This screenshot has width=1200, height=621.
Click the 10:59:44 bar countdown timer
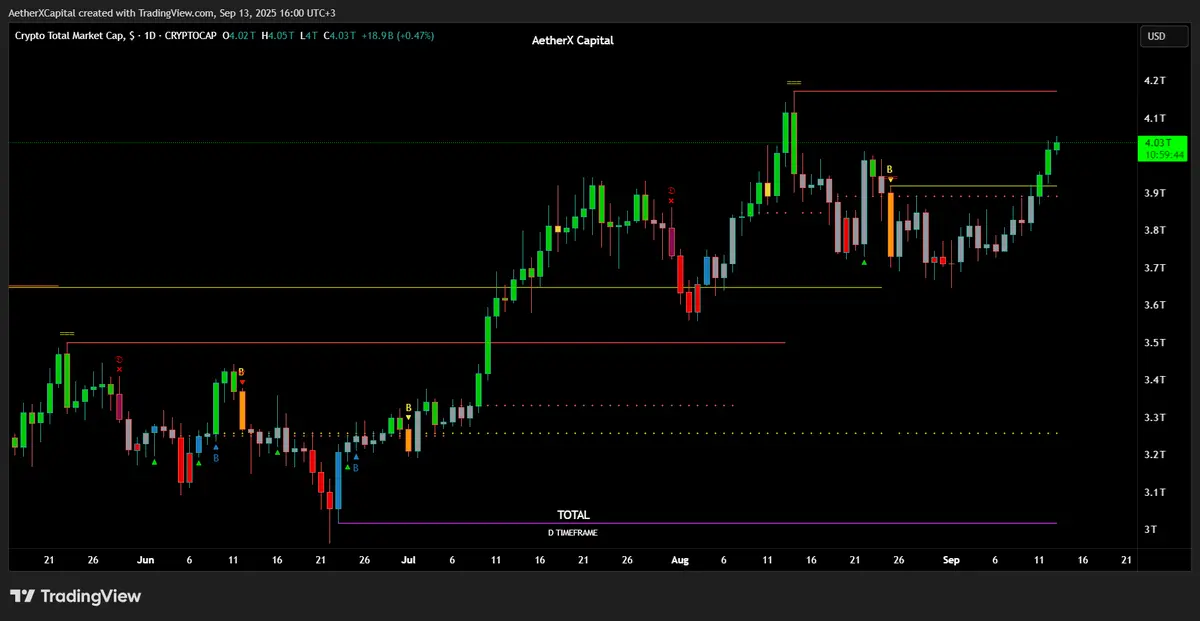1165,155
